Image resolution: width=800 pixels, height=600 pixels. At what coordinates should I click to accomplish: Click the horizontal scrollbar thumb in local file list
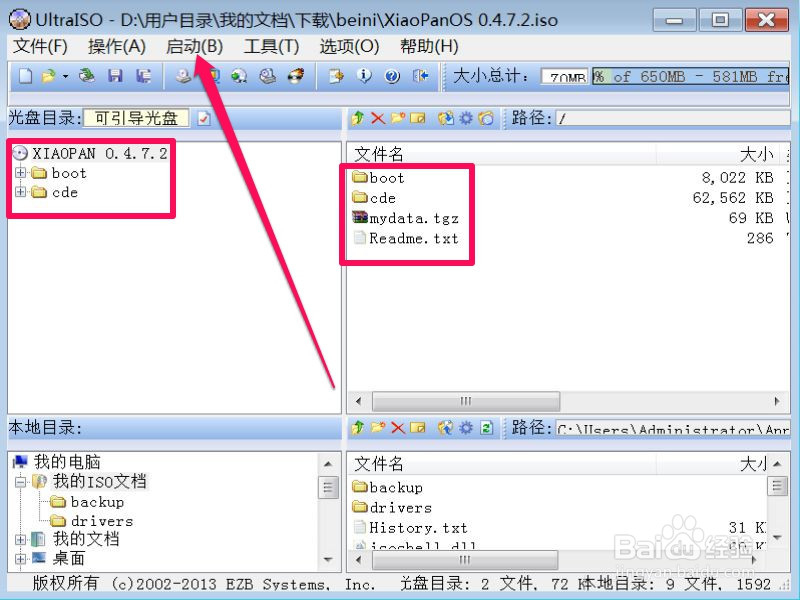[x=465, y=560]
